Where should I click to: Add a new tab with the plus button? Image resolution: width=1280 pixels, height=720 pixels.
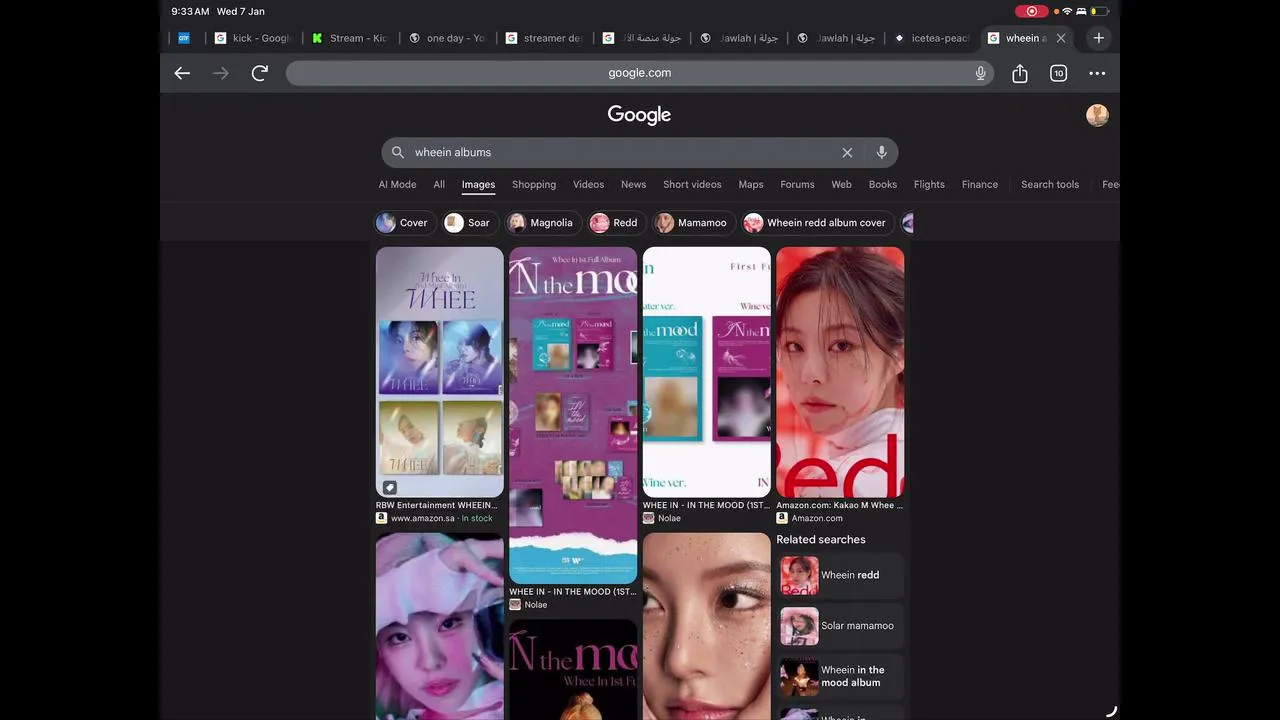tap(1098, 38)
